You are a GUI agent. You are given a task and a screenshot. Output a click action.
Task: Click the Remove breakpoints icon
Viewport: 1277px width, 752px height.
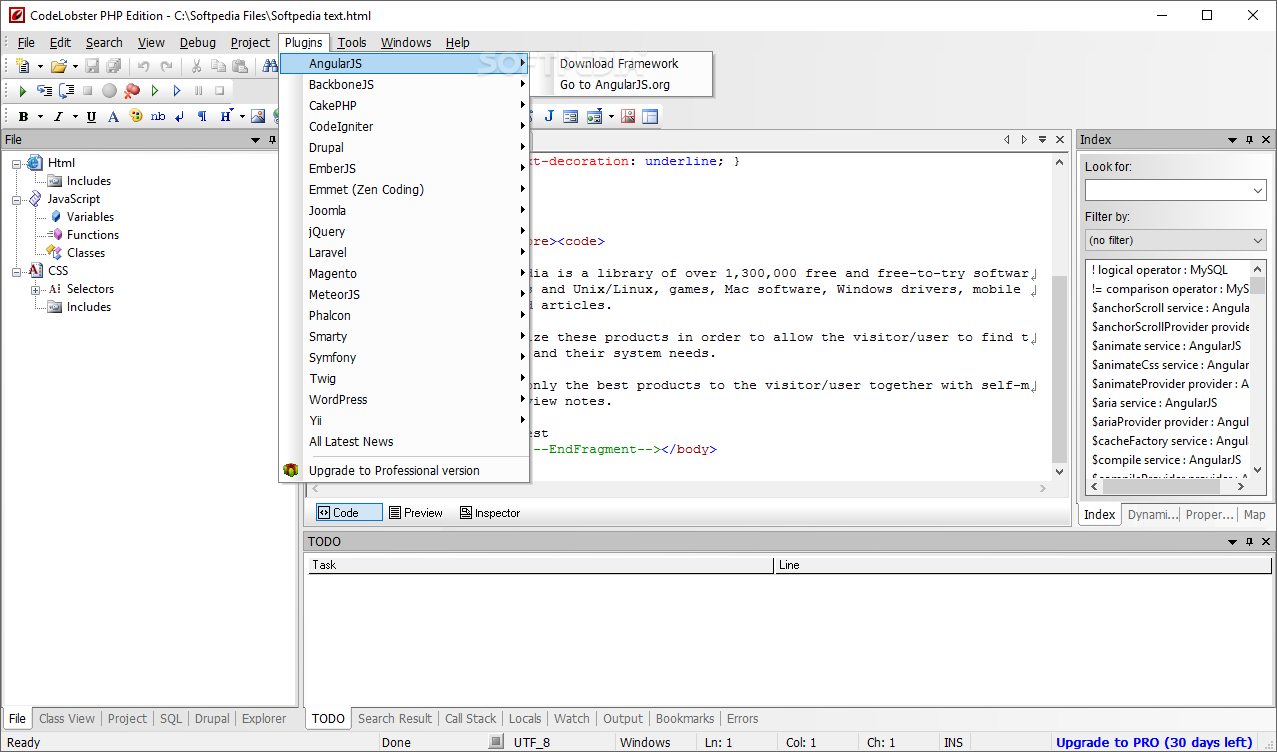coord(132,91)
